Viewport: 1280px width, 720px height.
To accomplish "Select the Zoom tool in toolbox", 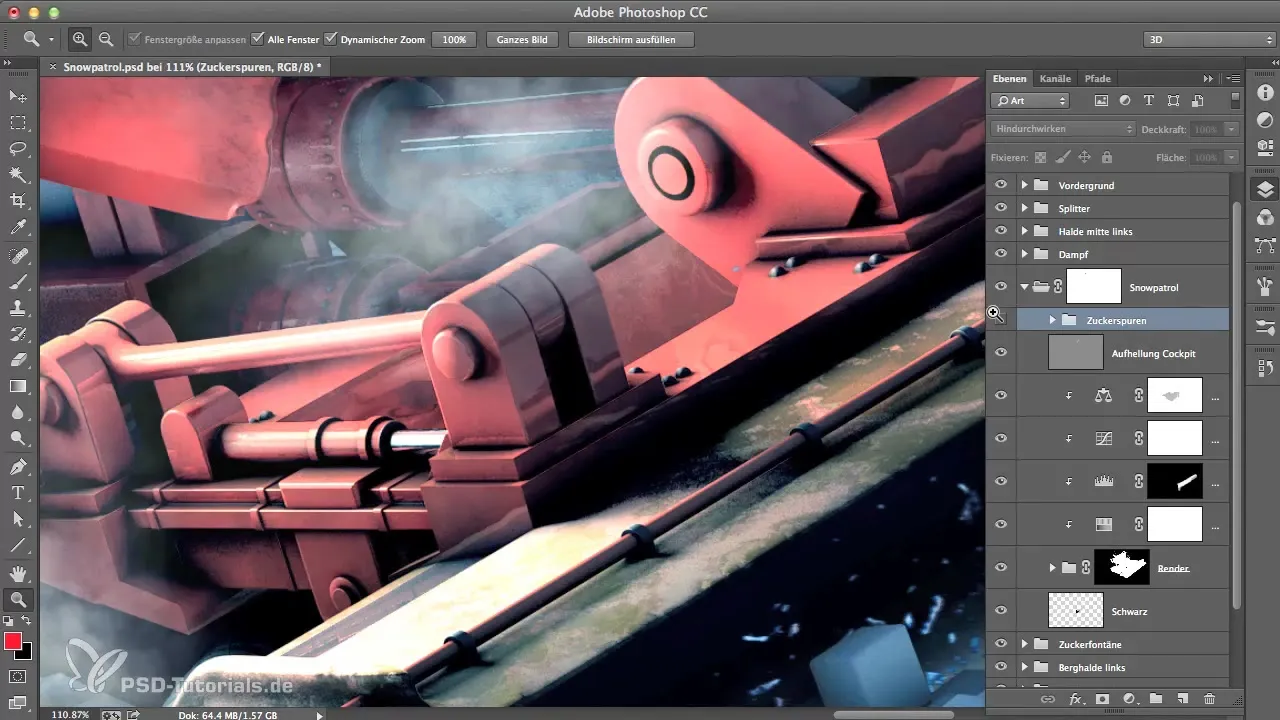I will [18, 600].
